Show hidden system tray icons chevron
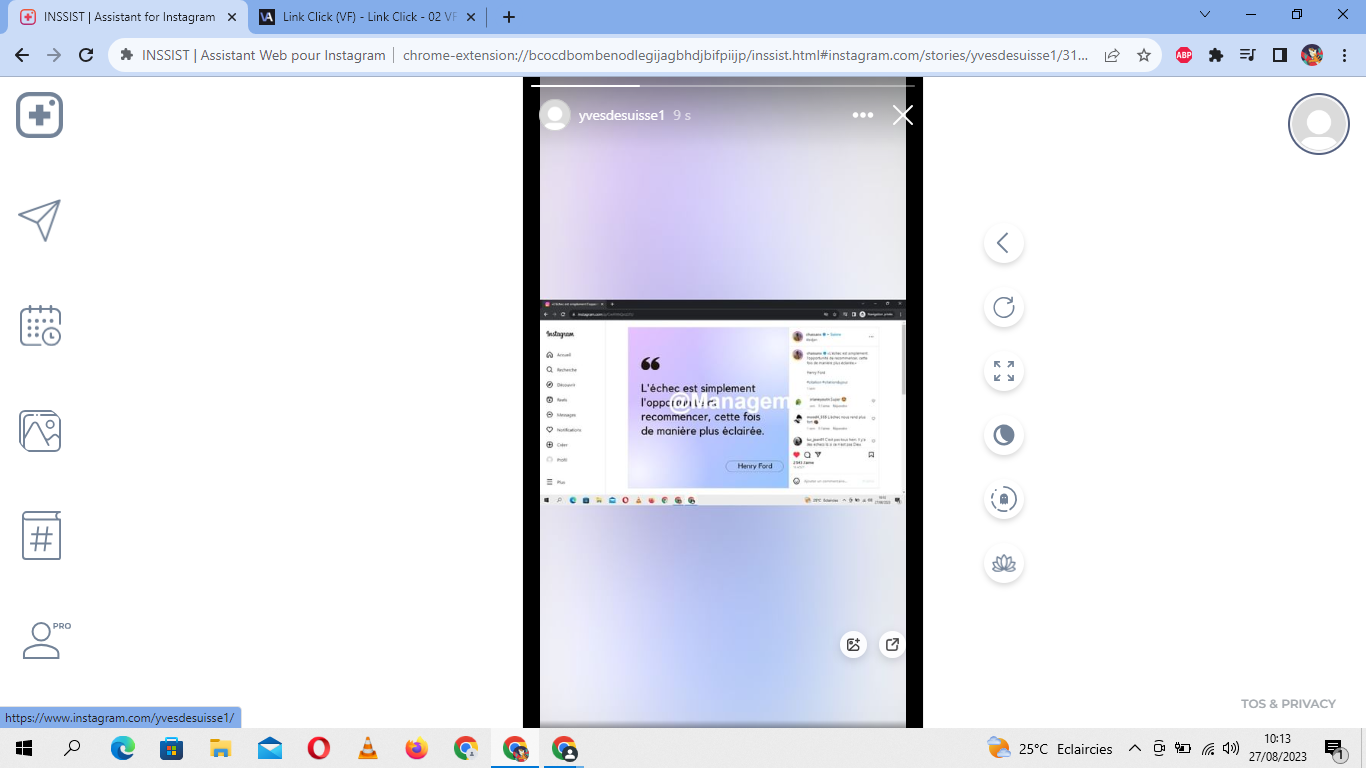 click(1134, 748)
